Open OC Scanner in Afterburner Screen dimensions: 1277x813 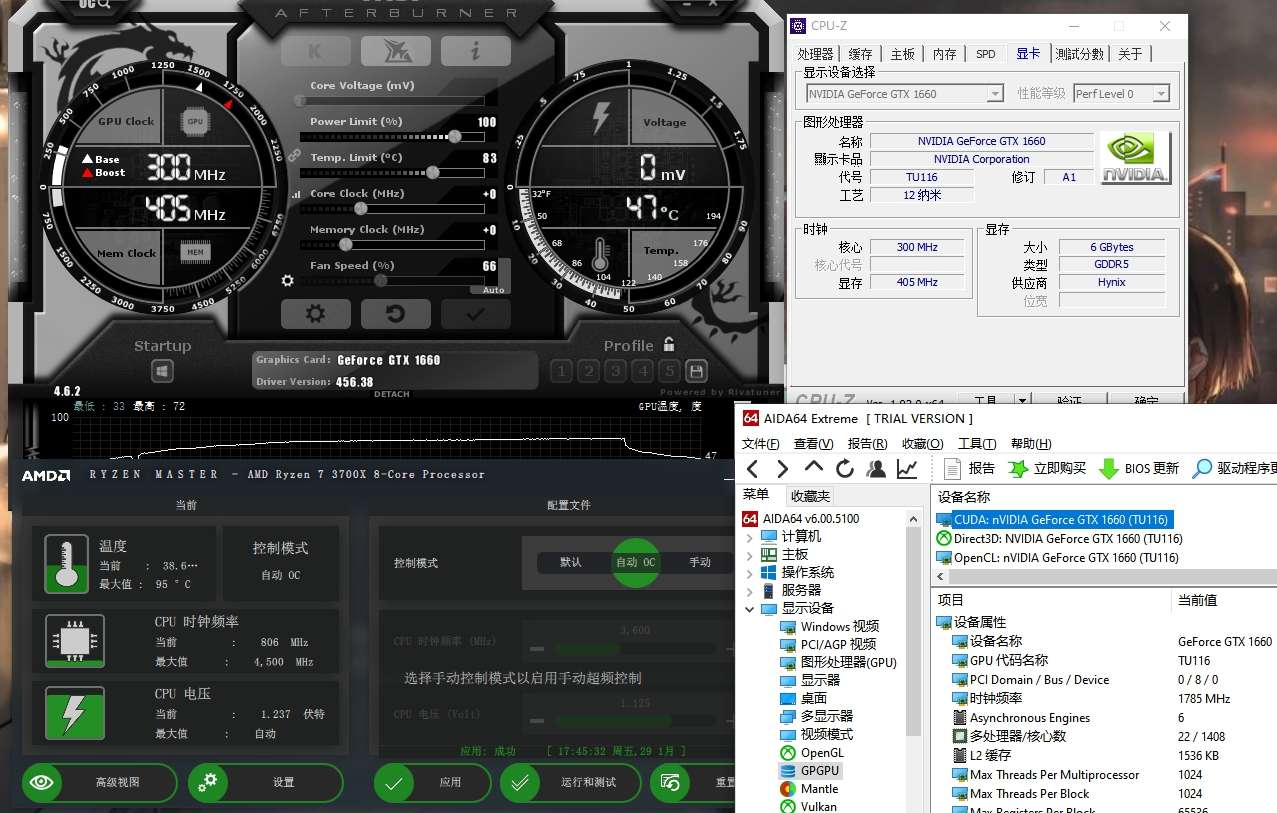(x=95, y=5)
